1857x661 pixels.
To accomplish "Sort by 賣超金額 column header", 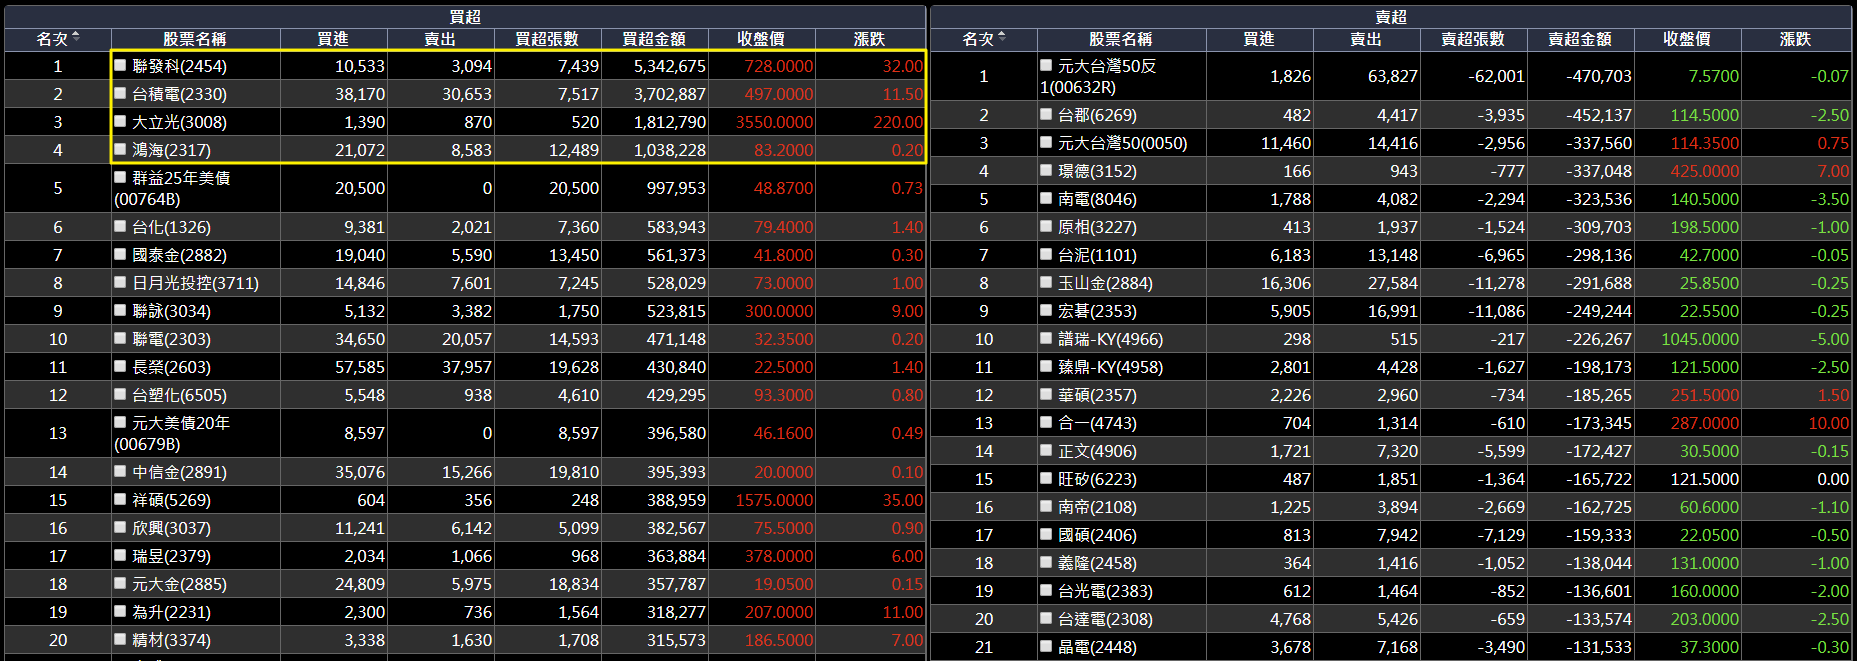I will (x=1580, y=39).
